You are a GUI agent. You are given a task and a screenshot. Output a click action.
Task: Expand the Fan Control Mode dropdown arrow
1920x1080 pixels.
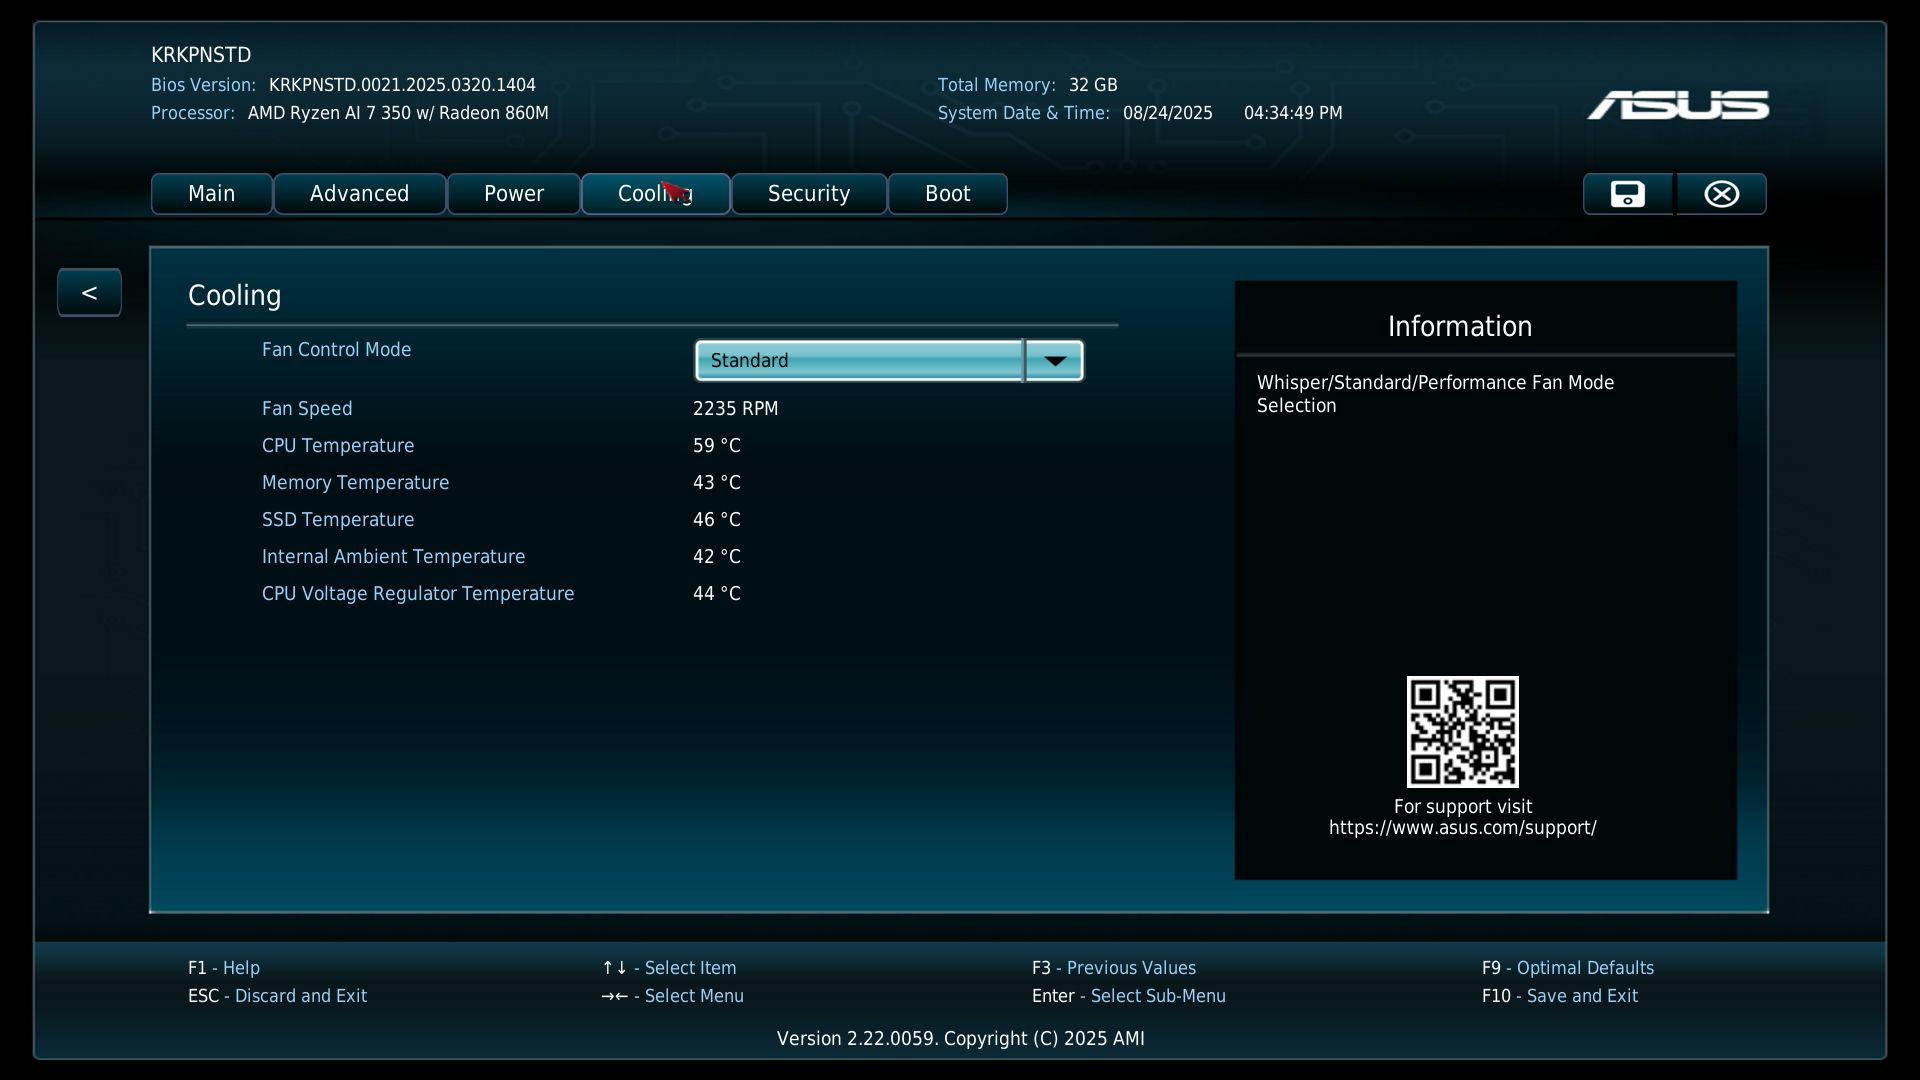1054,361
